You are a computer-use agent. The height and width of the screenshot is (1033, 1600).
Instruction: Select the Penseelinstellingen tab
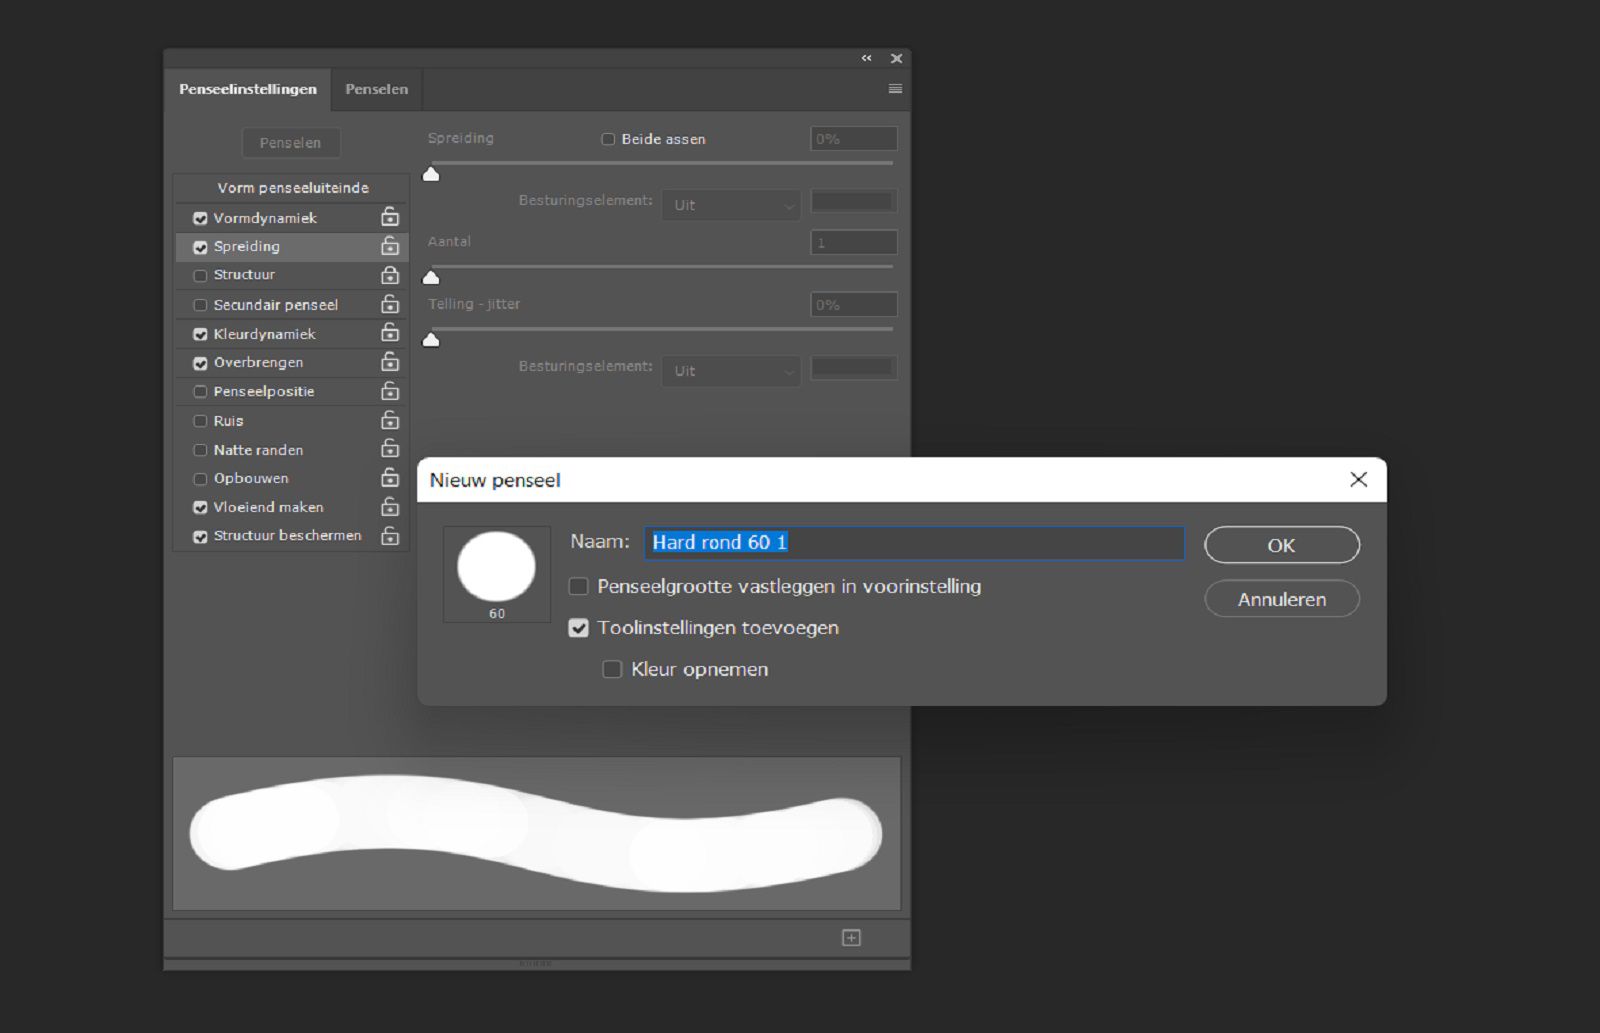247,89
